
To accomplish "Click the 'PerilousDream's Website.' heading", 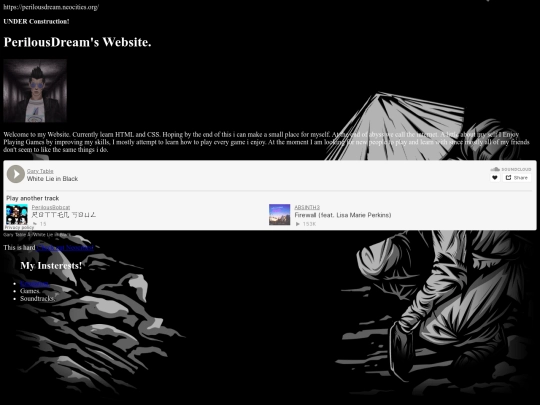I will (77, 42).
